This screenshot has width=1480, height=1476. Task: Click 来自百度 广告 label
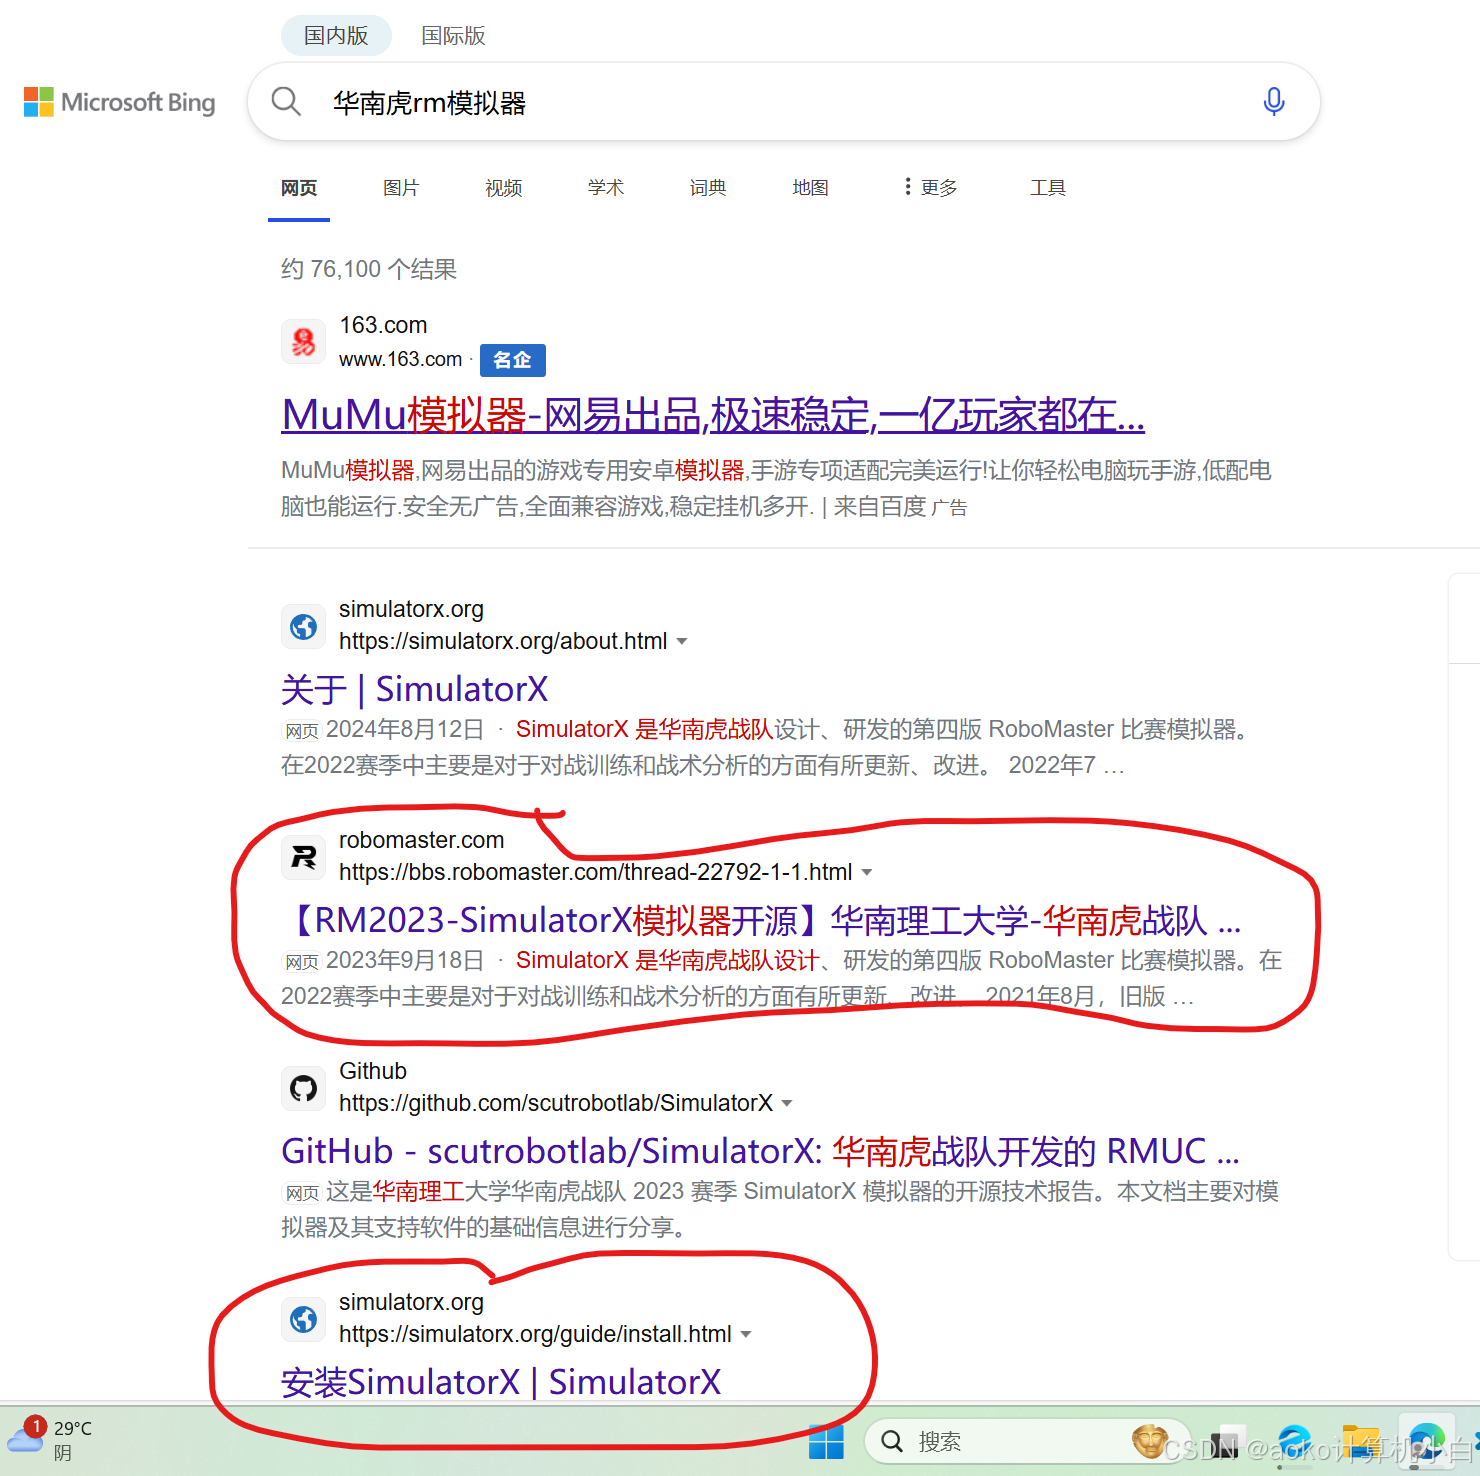point(901,507)
